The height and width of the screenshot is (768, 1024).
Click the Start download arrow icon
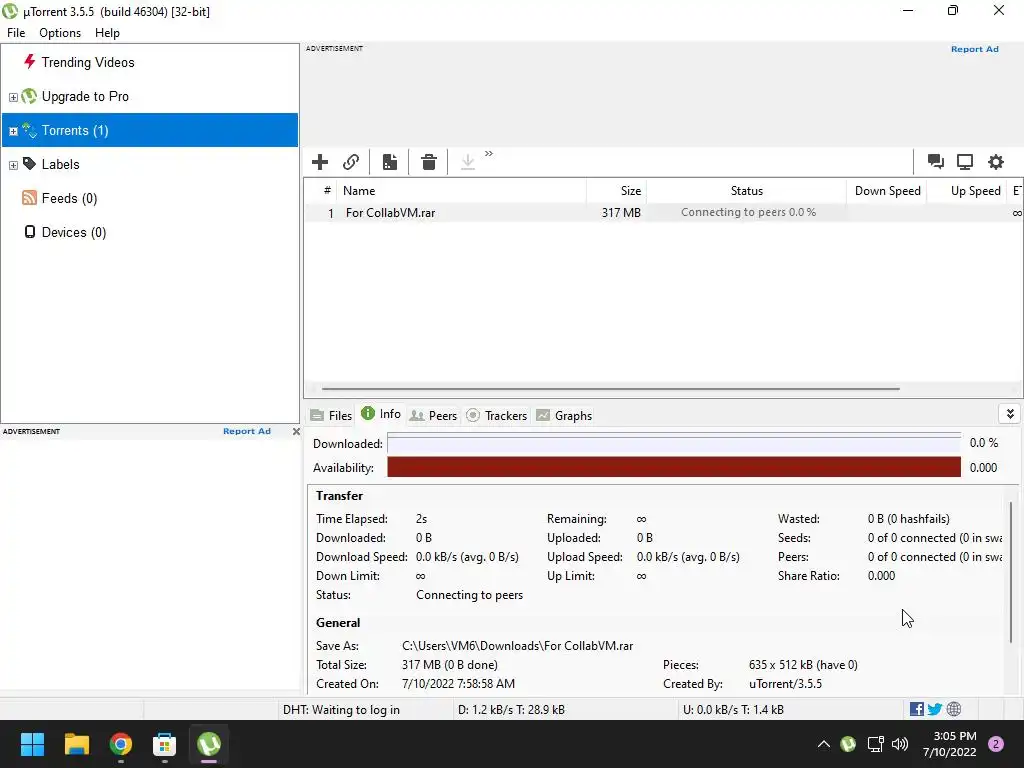pyautogui.click(x=468, y=162)
